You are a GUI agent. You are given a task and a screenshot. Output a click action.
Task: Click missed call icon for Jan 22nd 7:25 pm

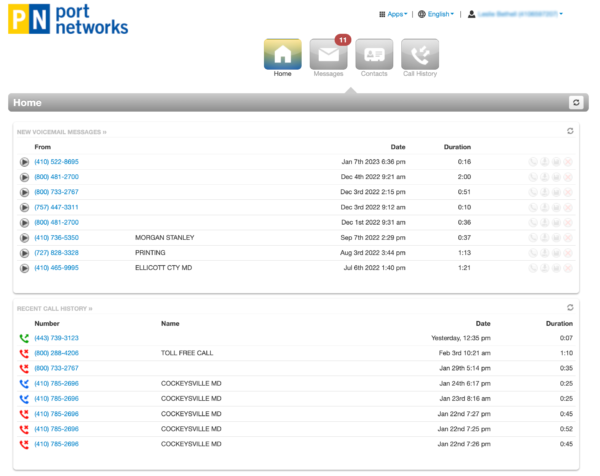pos(24,429)
